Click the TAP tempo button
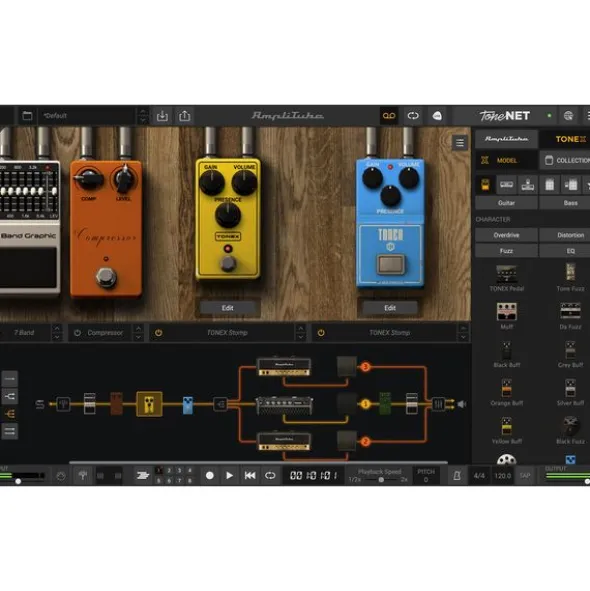The image size is (590, 591). (x=525, y=476)
